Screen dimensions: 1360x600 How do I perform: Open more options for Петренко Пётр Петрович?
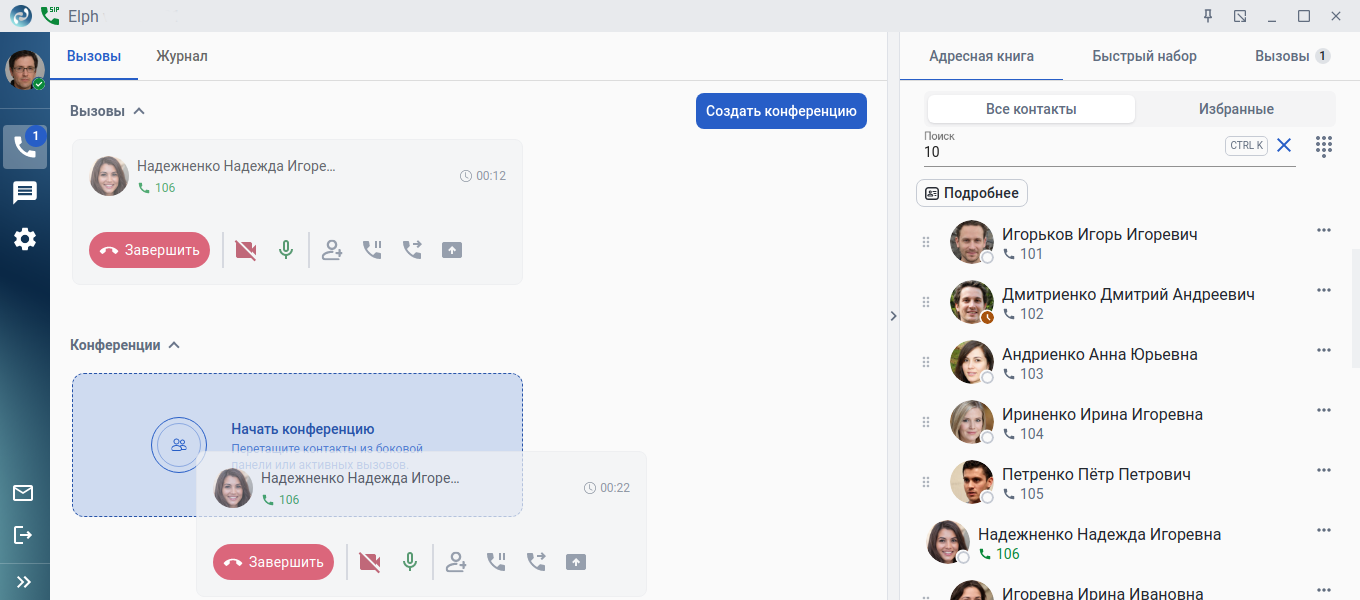tap(1324, 470)
